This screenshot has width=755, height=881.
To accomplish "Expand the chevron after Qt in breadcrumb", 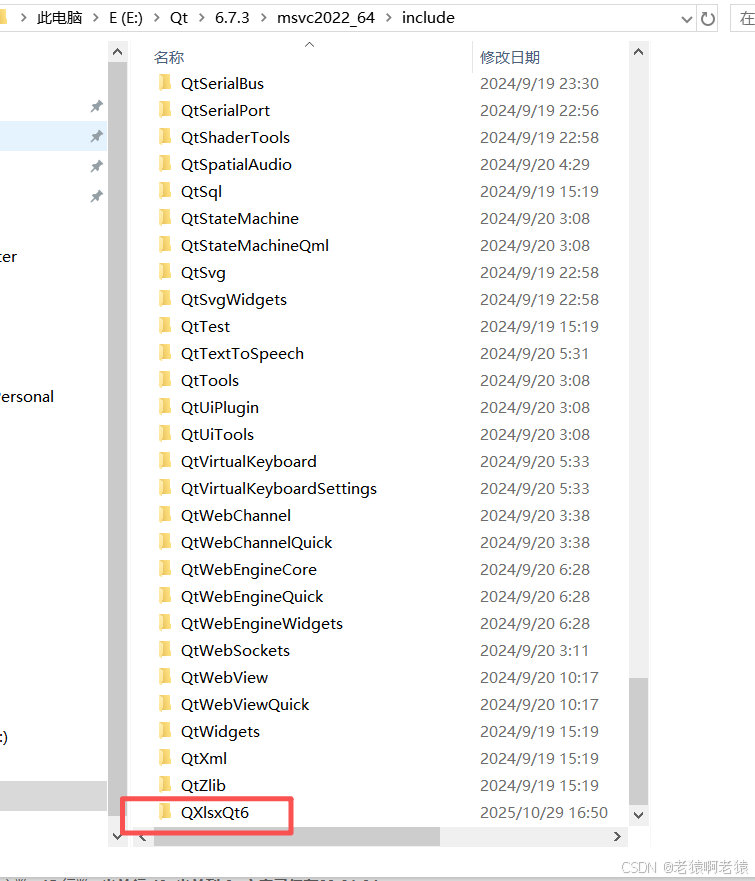I will point(202,18).
